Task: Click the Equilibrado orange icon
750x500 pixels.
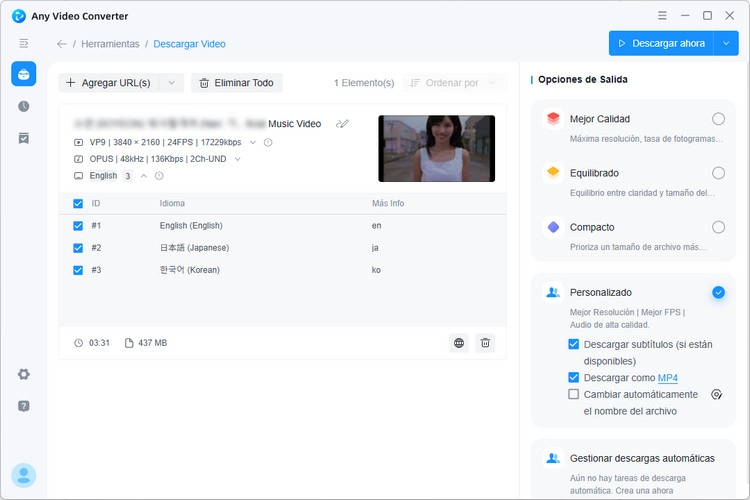Action: (x=553, y=172)
